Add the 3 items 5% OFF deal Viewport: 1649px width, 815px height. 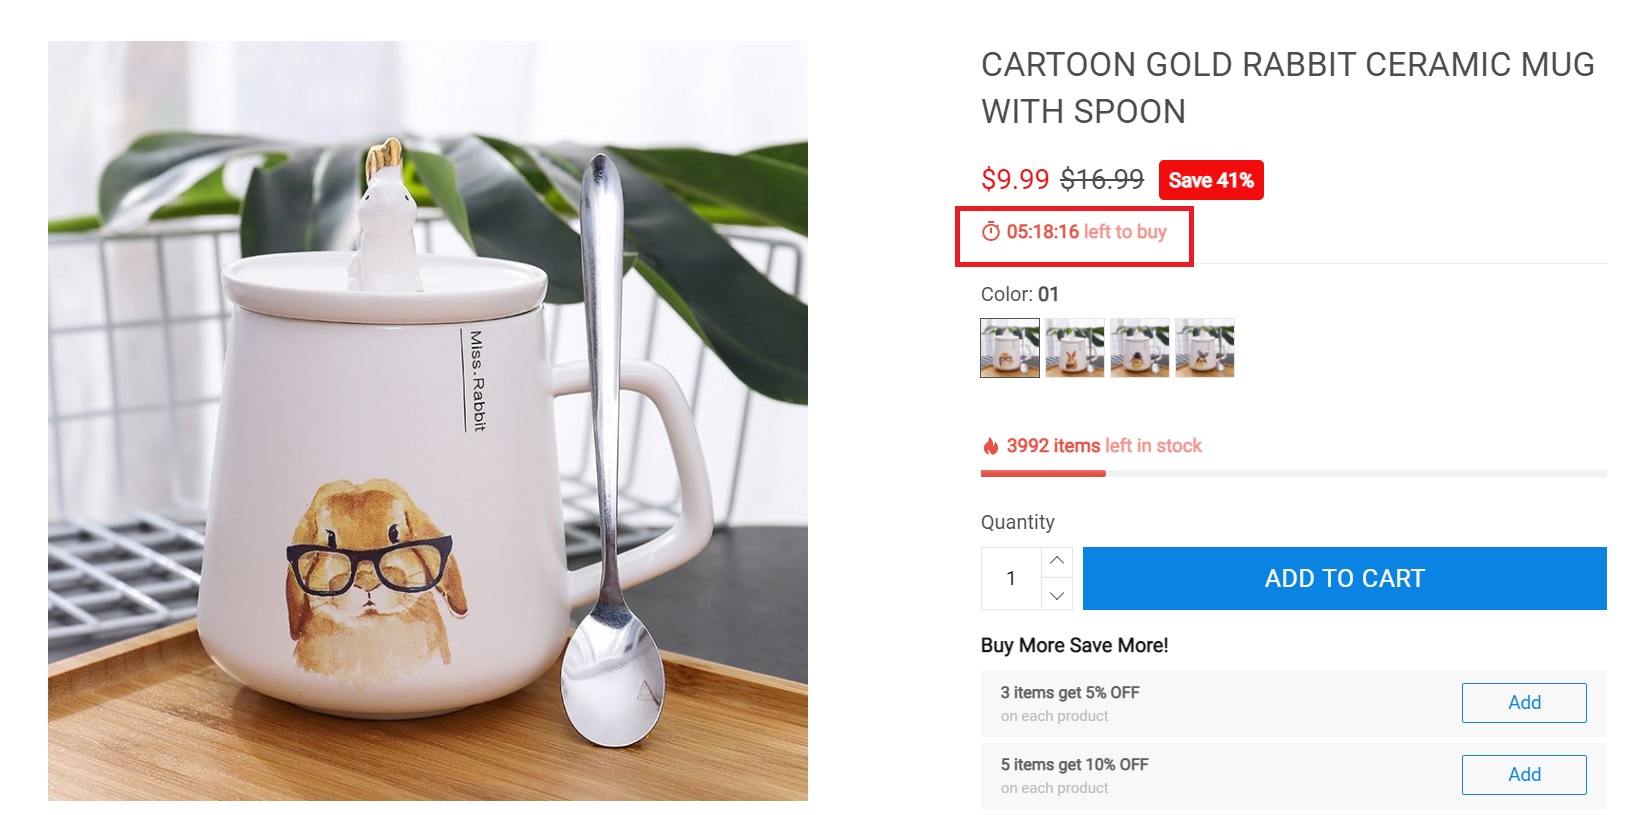(1523, 703)
